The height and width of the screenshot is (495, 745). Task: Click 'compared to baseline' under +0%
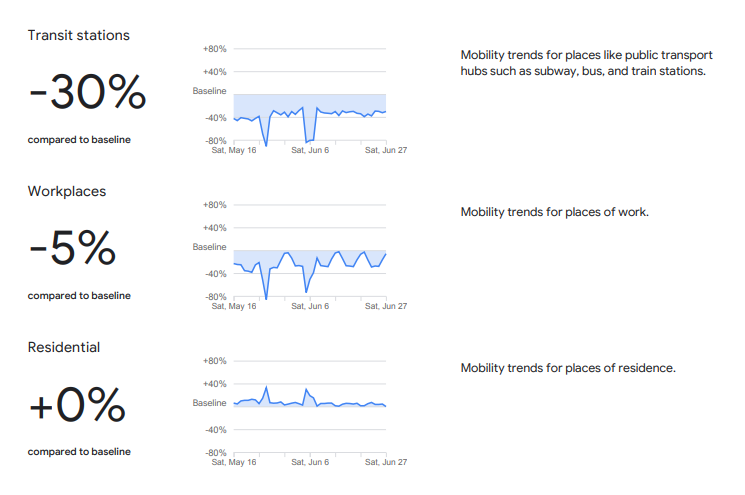point(79,452)
